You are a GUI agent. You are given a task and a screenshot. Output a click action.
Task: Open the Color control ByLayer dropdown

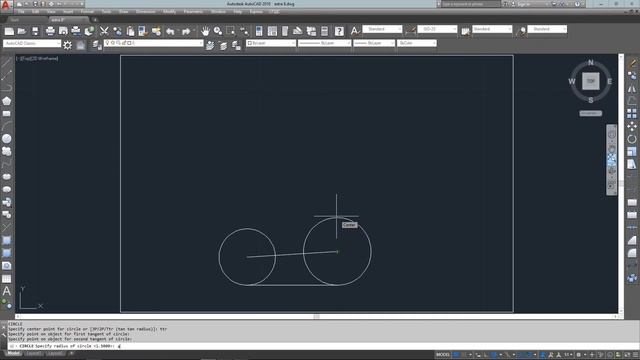point(271,43)
